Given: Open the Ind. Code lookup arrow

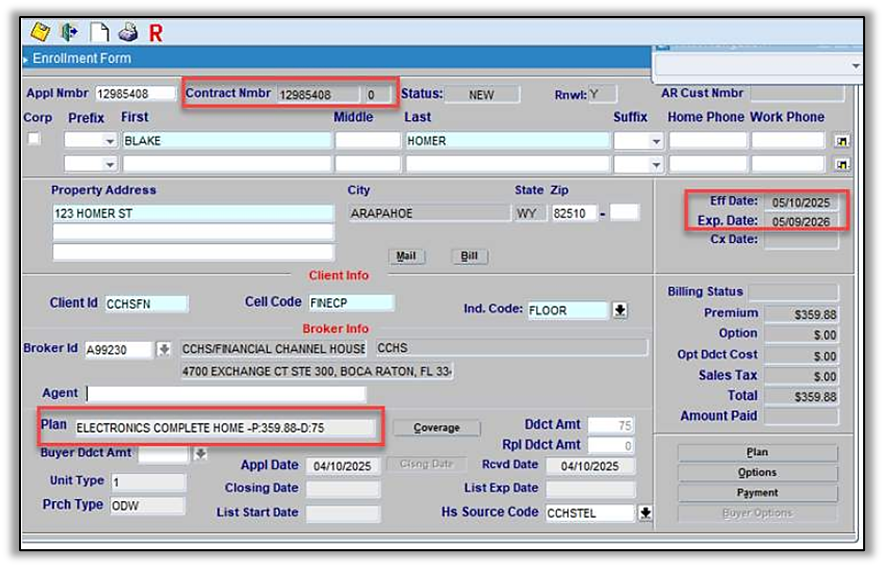Looking at the screenshot, I should tap(620, 311).
